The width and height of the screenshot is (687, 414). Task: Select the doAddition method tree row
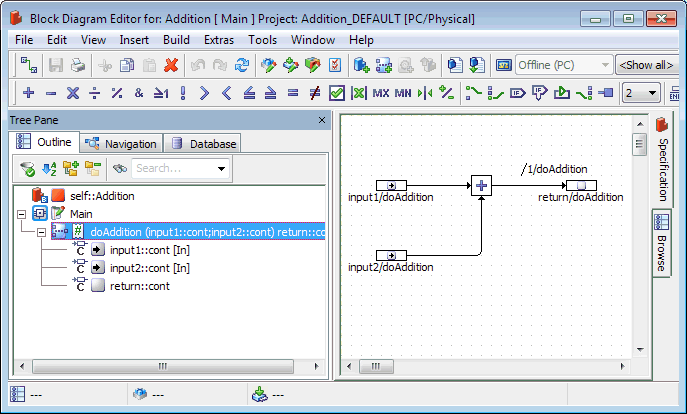pos(188,232)
